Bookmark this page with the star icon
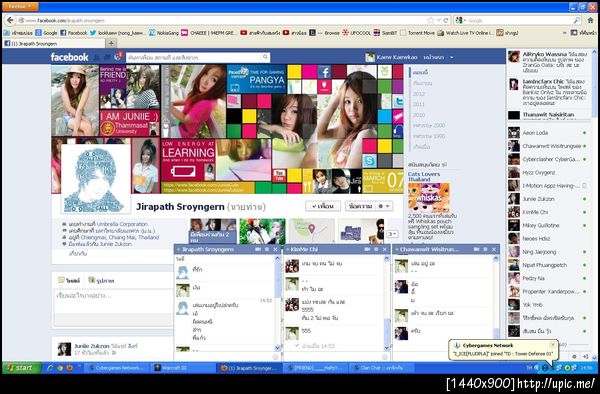The image size is (600, 394). pos(431,20)
